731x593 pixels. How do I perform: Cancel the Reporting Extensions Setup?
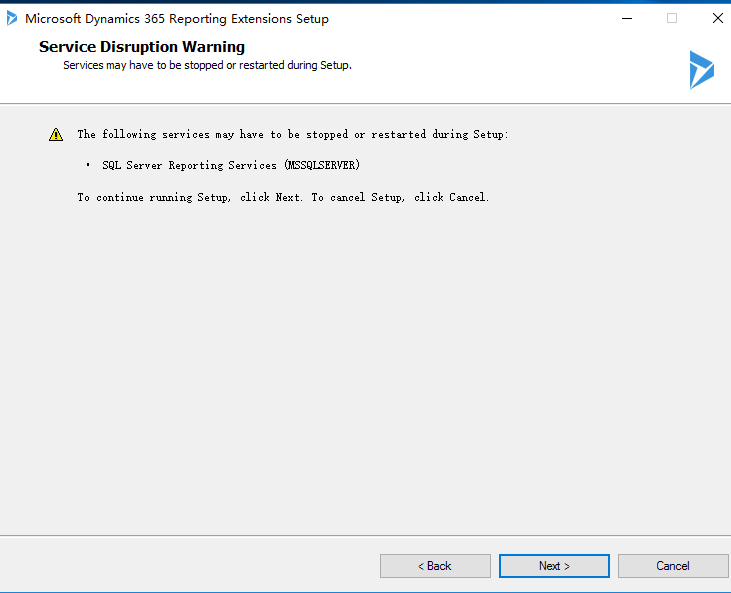[x=673, y=565]
